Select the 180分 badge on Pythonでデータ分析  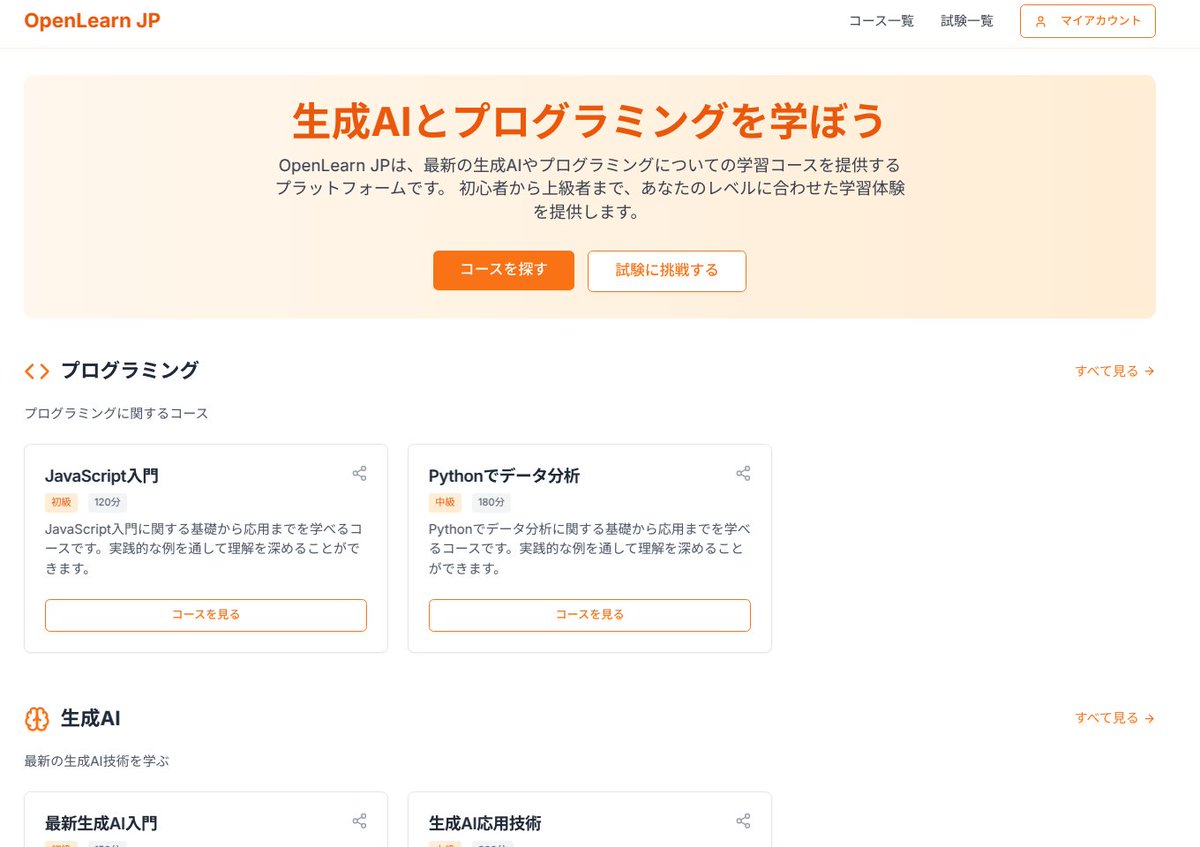[x=491, y=502]
